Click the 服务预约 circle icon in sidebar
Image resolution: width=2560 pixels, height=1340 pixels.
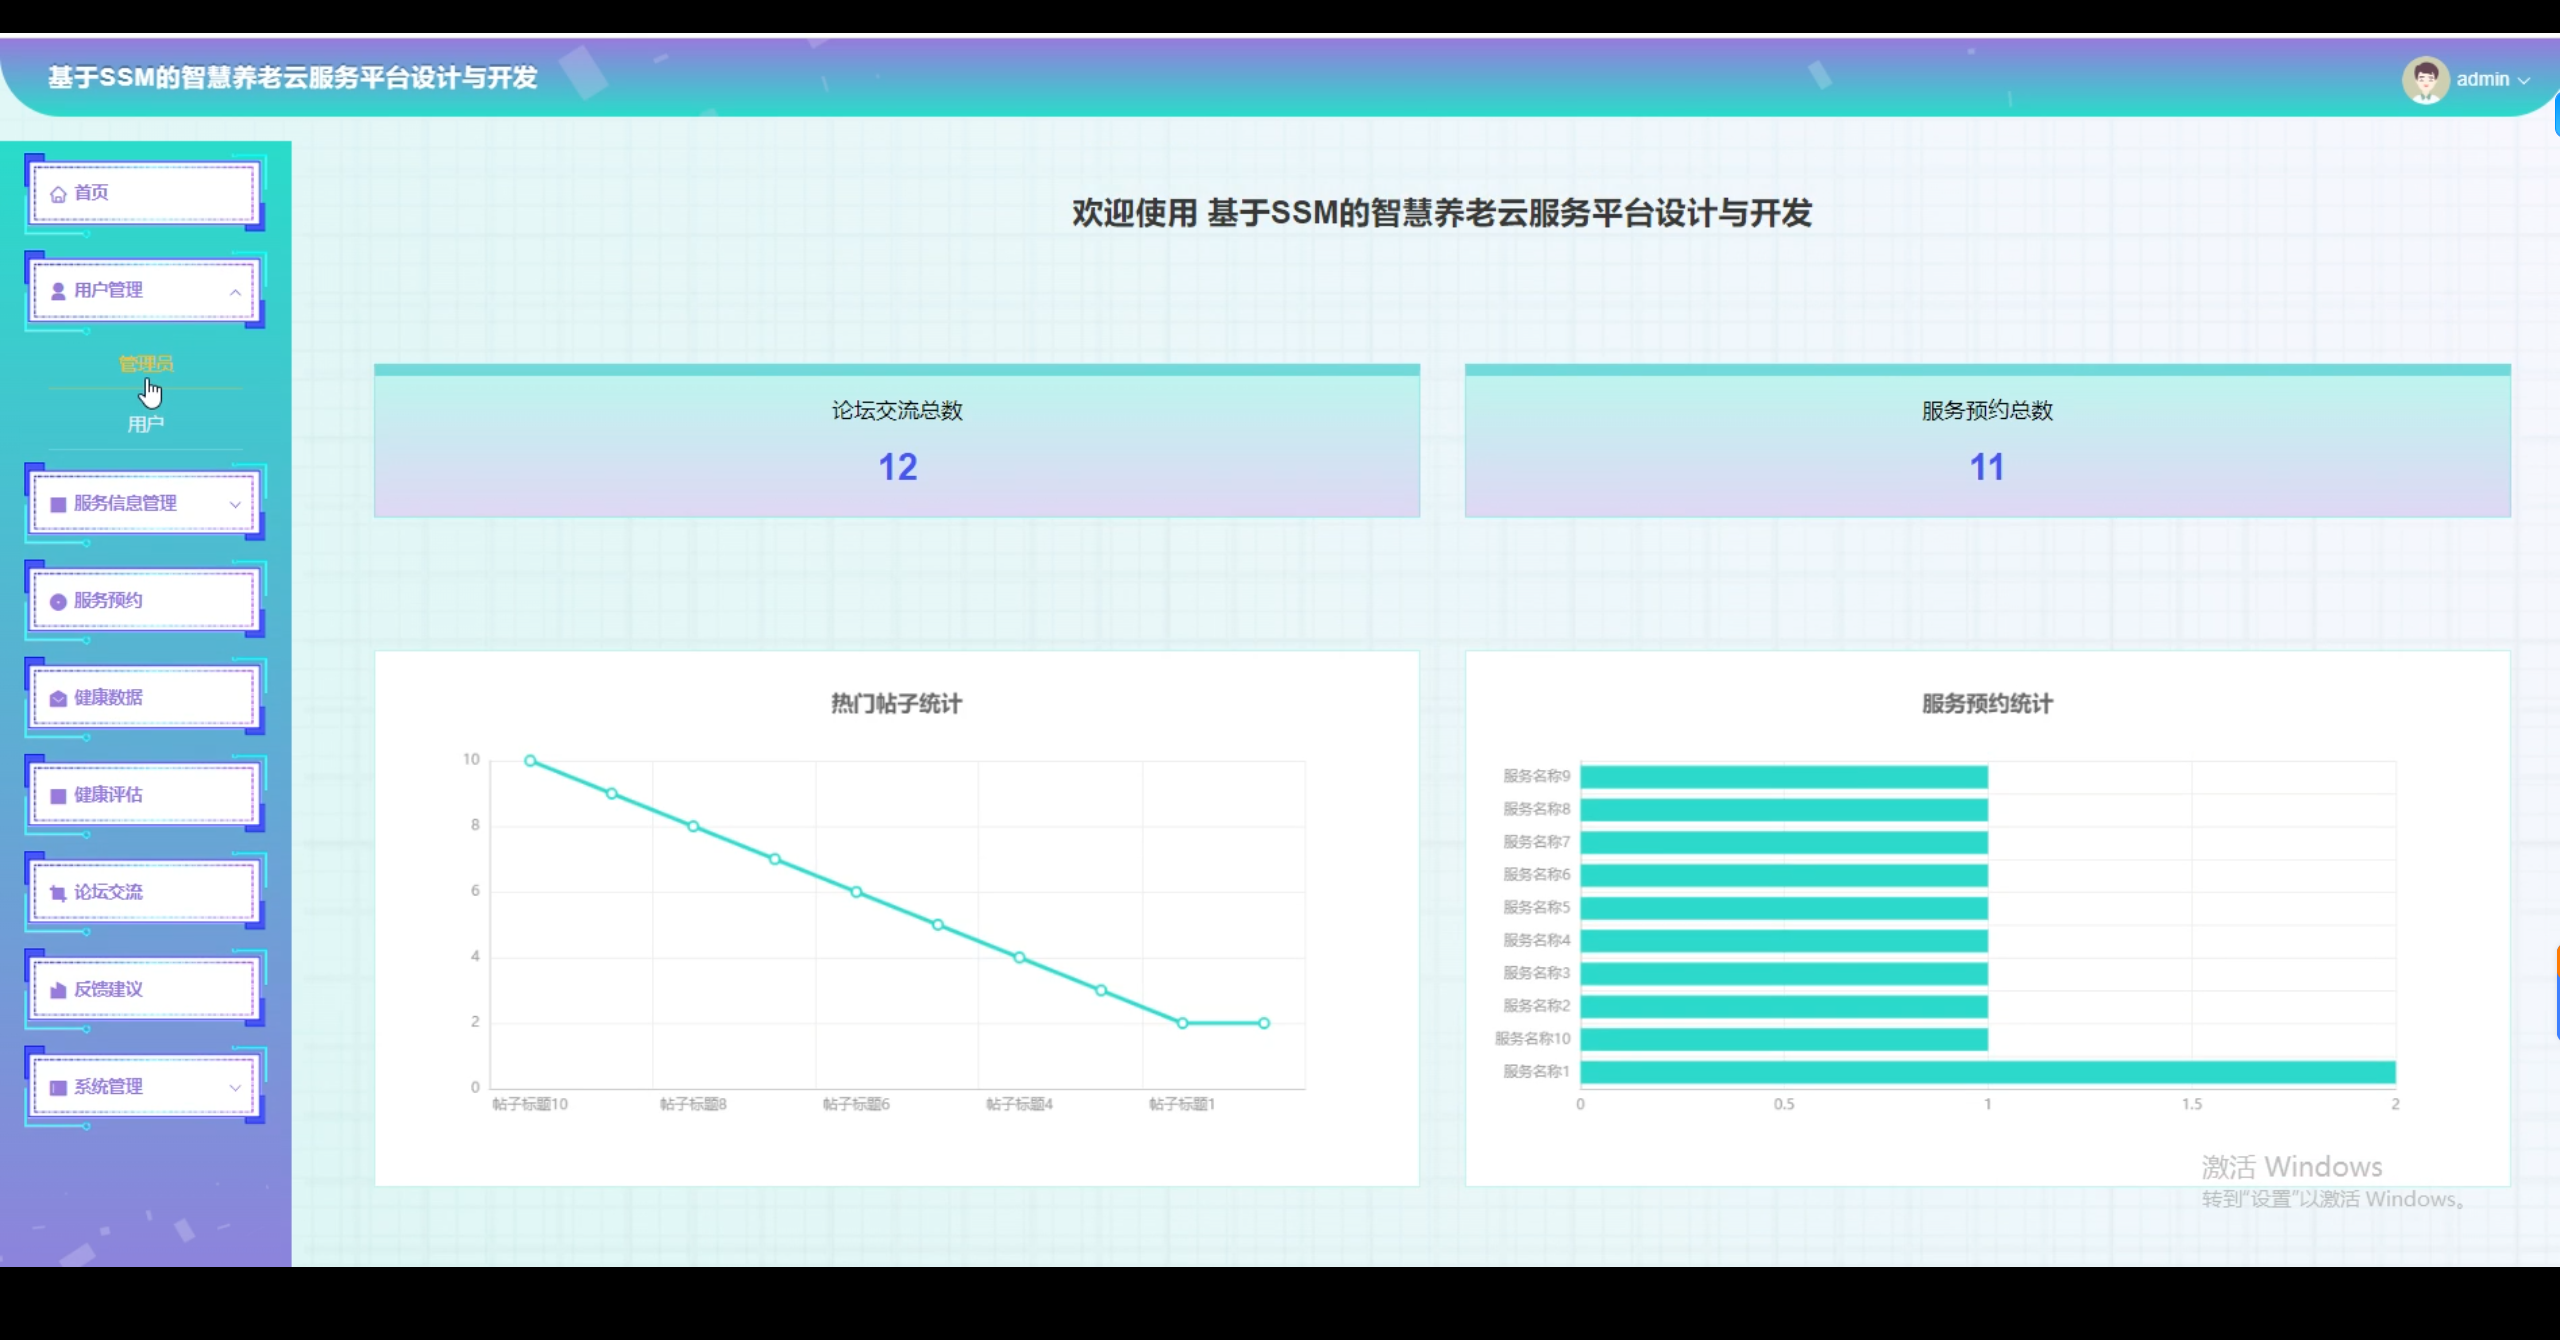pyautogui.click(x=57, y=600)
